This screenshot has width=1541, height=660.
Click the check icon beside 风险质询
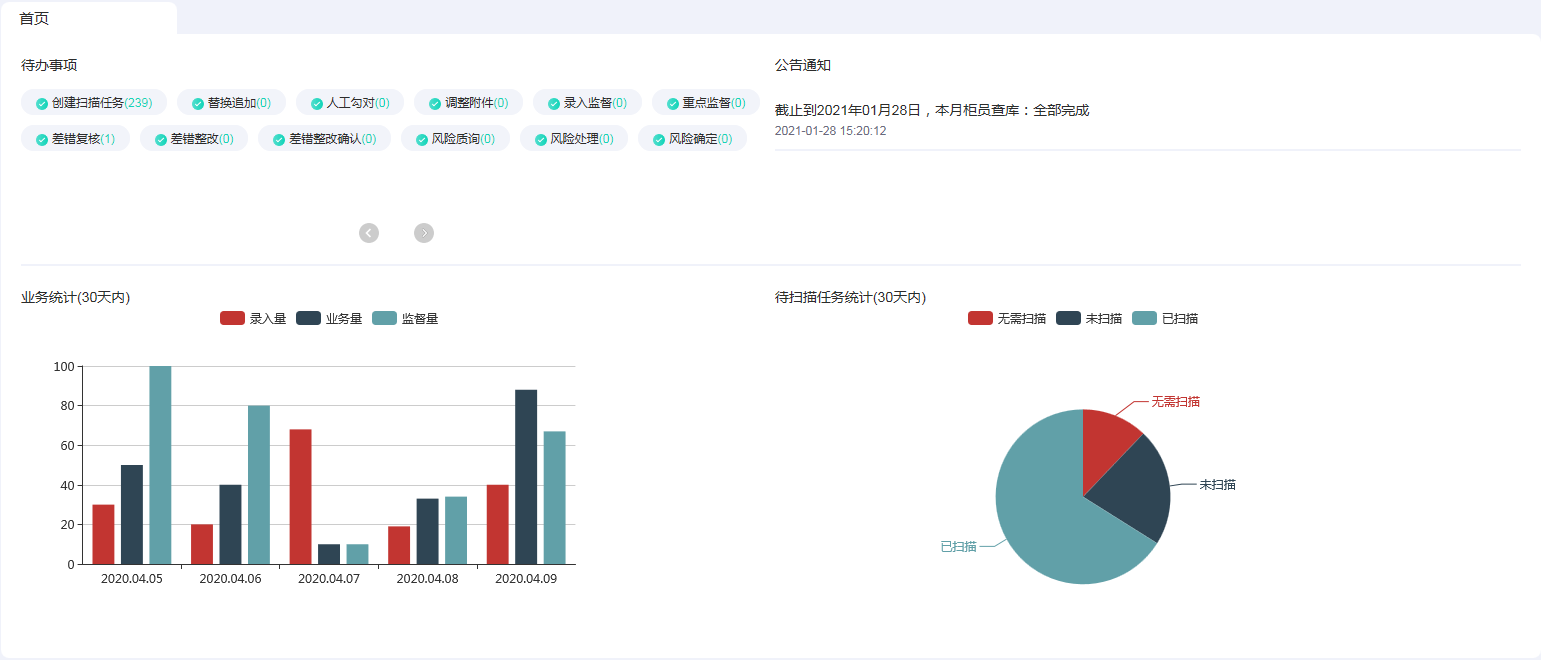(422, 139)
